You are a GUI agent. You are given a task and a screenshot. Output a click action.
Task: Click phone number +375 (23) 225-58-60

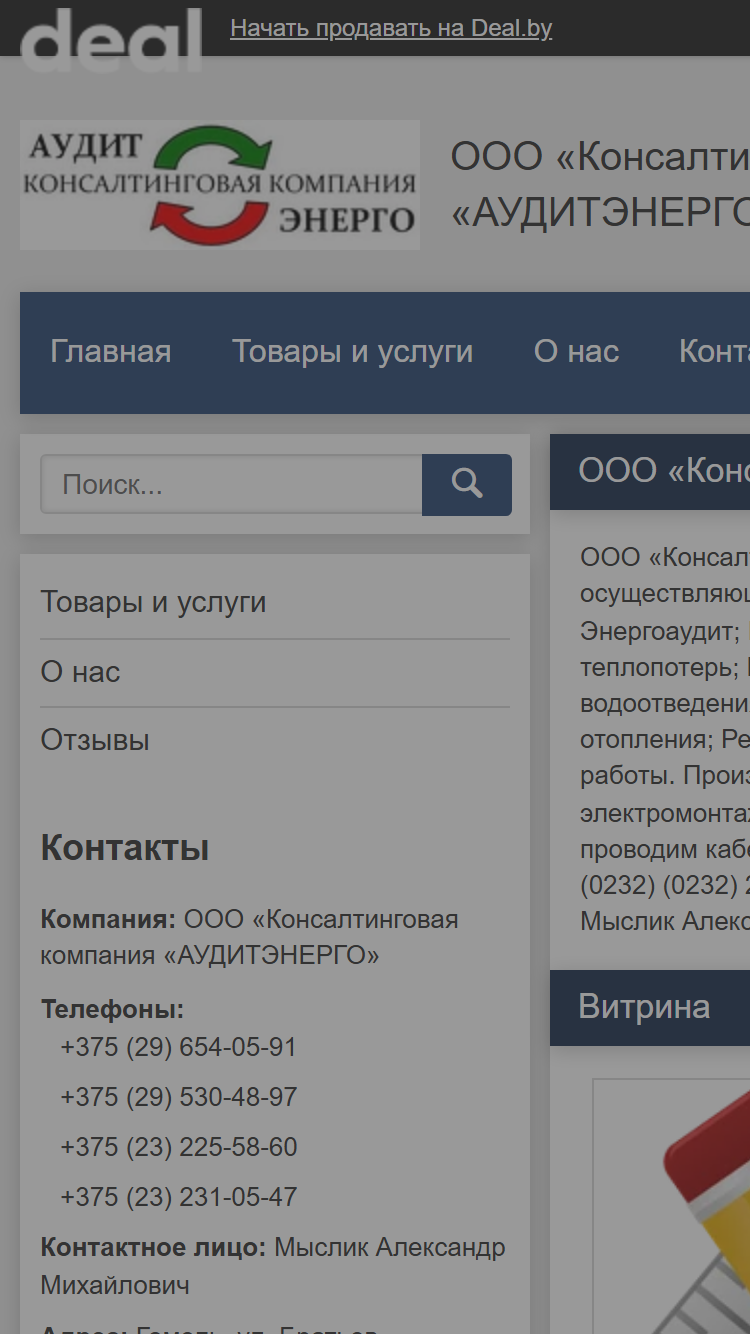tap(178, 1147)
